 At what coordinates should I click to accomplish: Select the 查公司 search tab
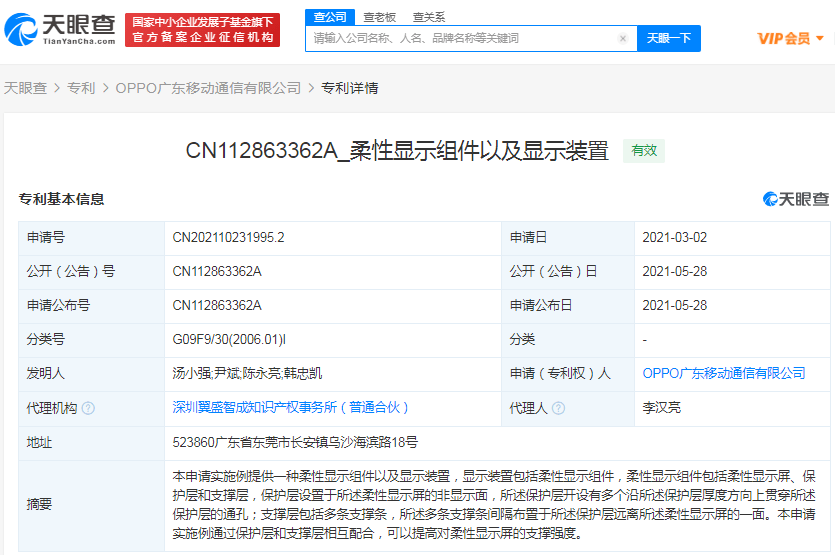click(x=330, y=17)
